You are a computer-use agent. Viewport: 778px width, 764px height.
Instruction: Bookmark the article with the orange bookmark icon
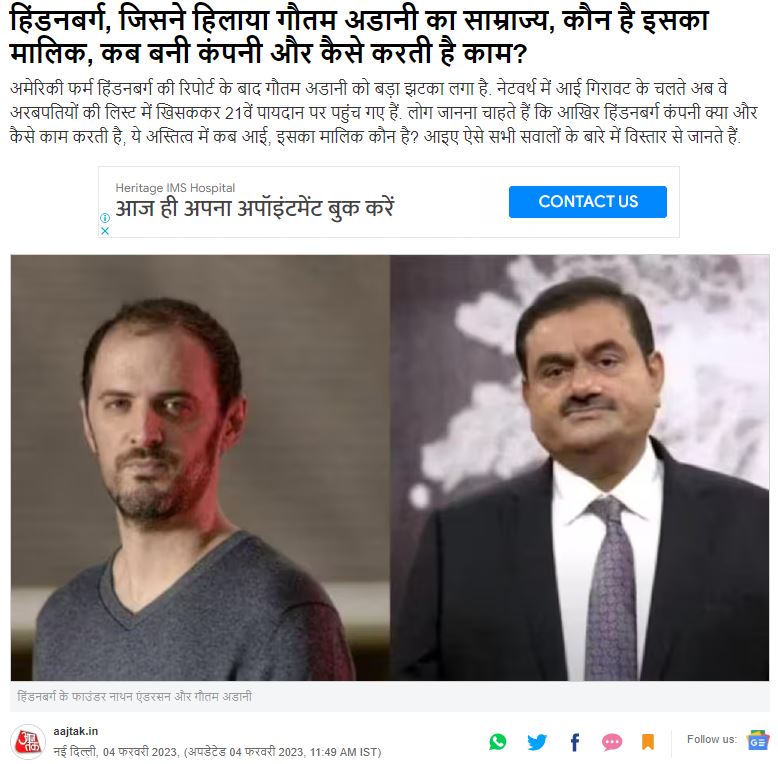[648, 742]
